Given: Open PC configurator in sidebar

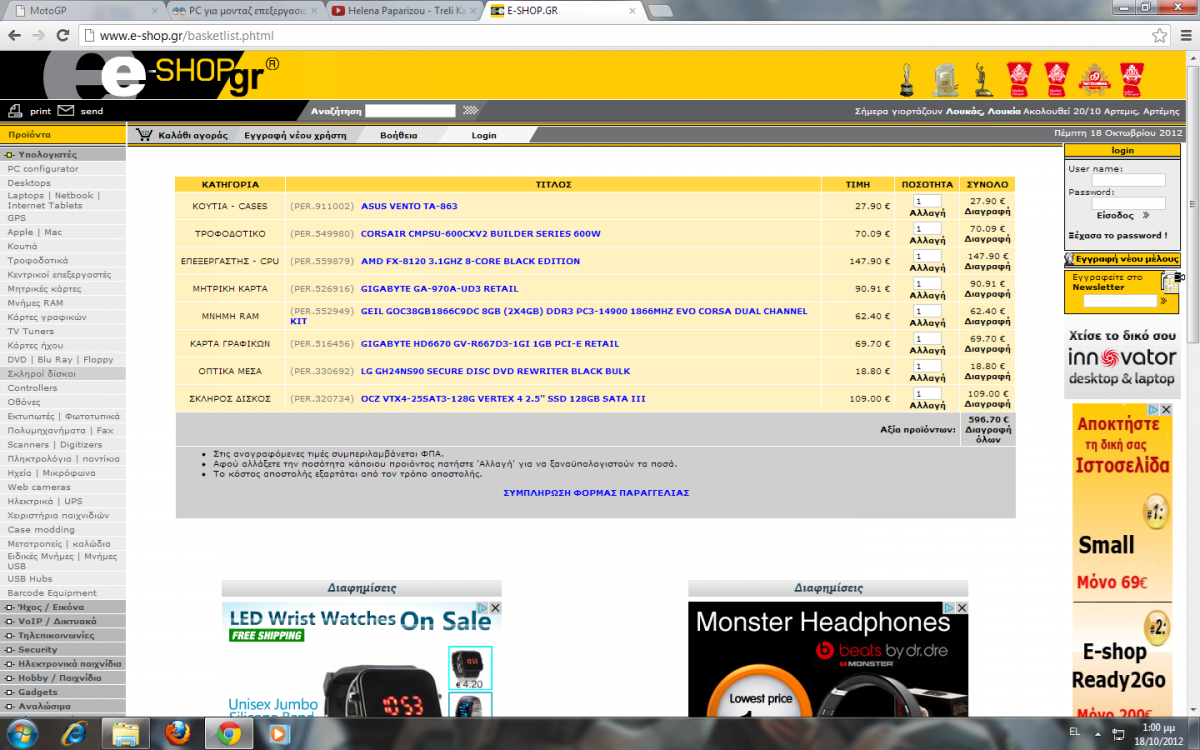Looking at the screenshot, I should click(x=43, y=169).
